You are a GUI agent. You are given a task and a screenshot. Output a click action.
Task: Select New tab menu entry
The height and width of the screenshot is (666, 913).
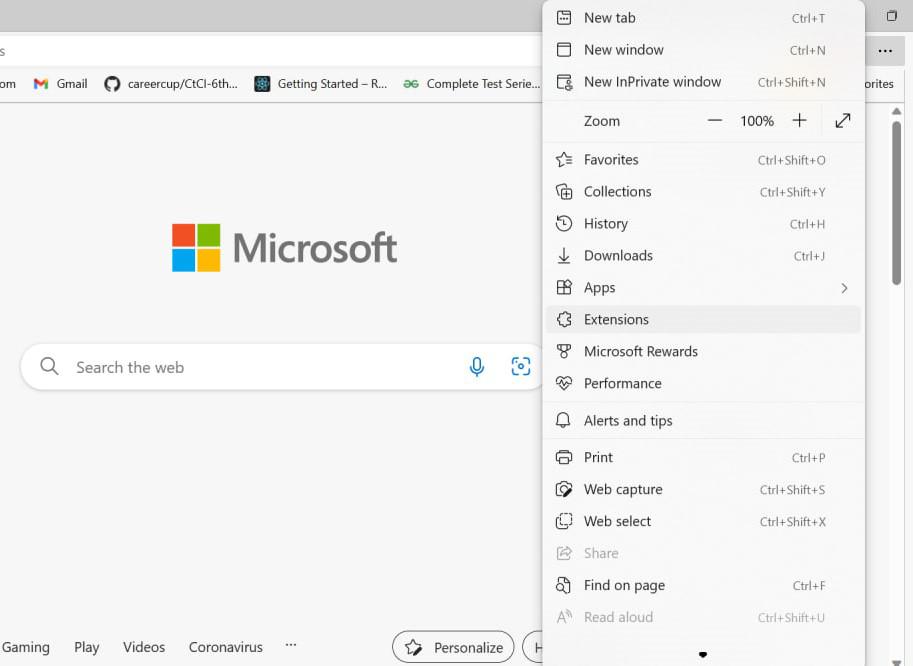pos(703,18)
